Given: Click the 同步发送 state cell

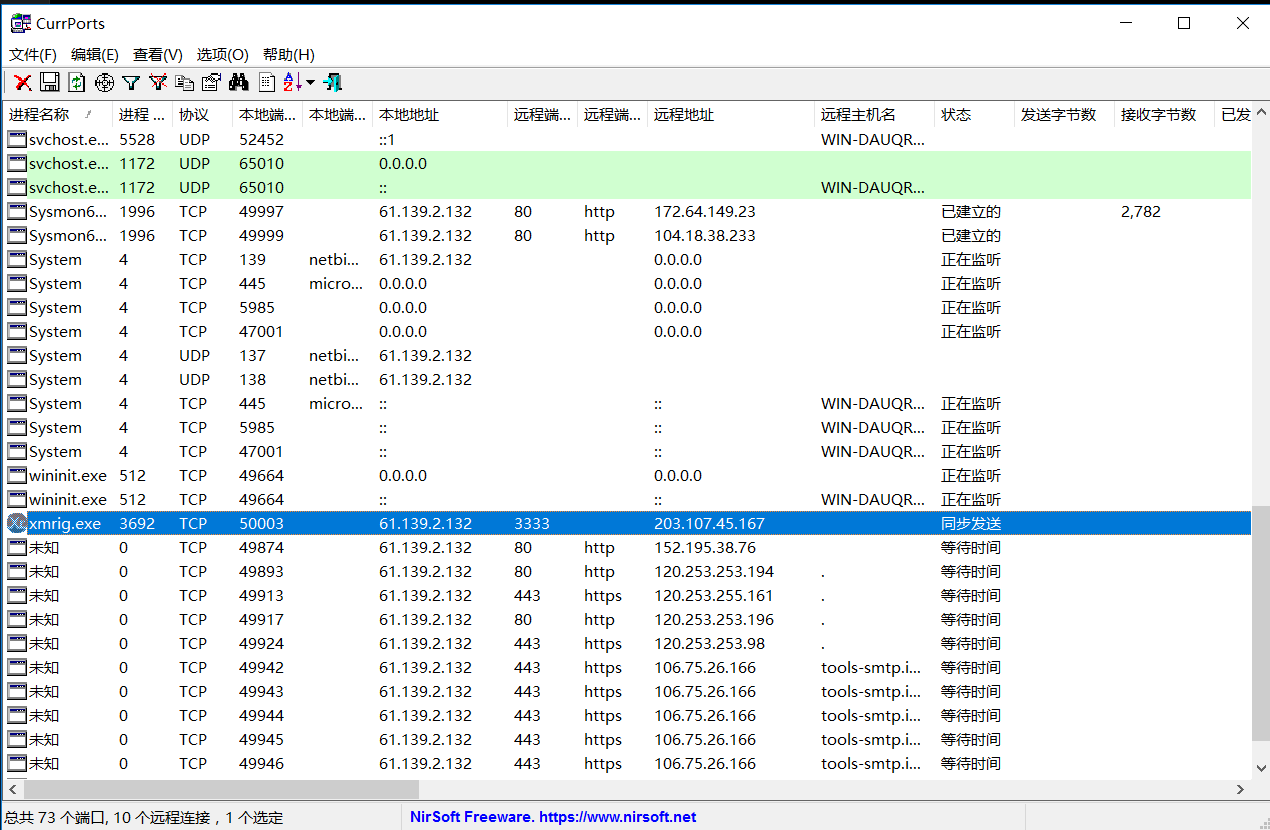Looking at the screenshot, I should click(x=971, y=524).
